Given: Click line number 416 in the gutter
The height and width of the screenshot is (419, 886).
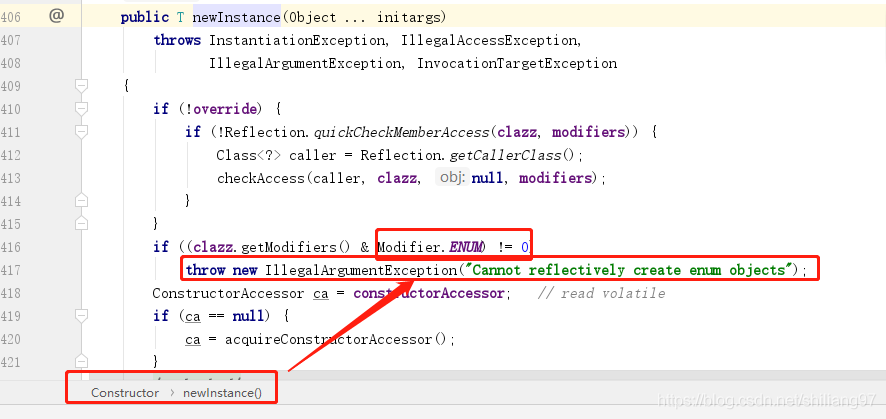Looking at the screenshot, I should tap(11, 247).
